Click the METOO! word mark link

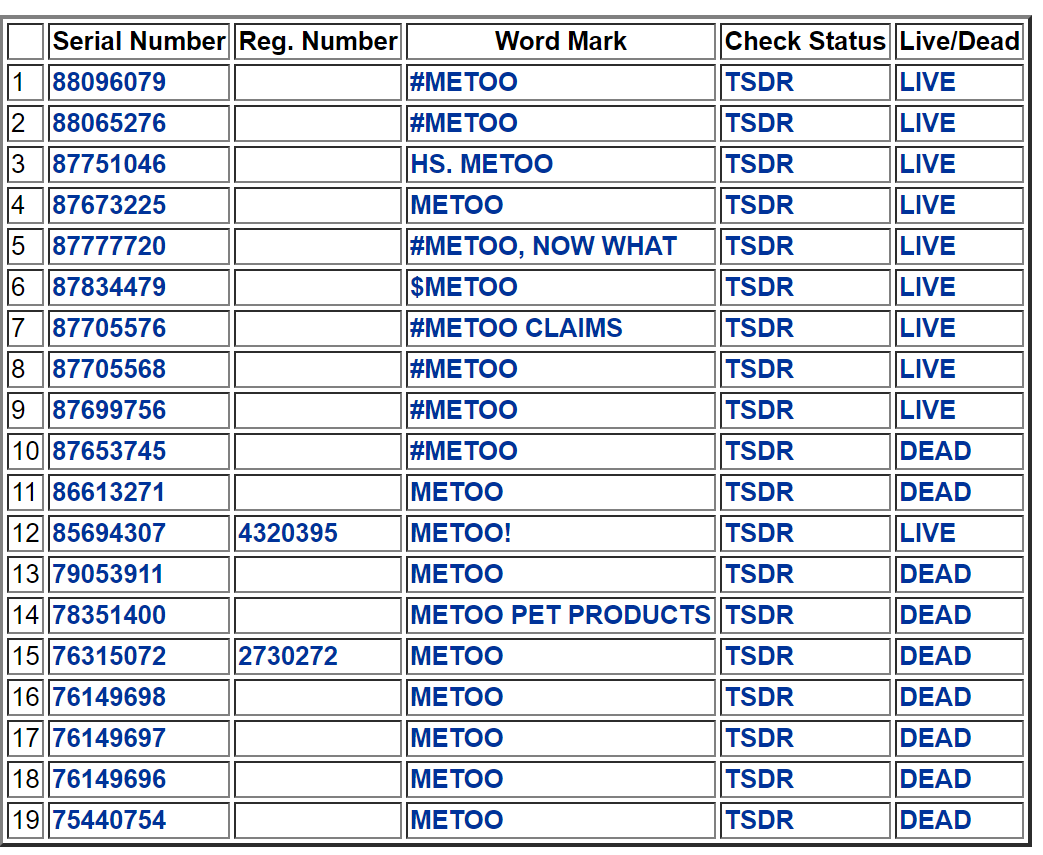pyautogui.click(x=460, y=533)
